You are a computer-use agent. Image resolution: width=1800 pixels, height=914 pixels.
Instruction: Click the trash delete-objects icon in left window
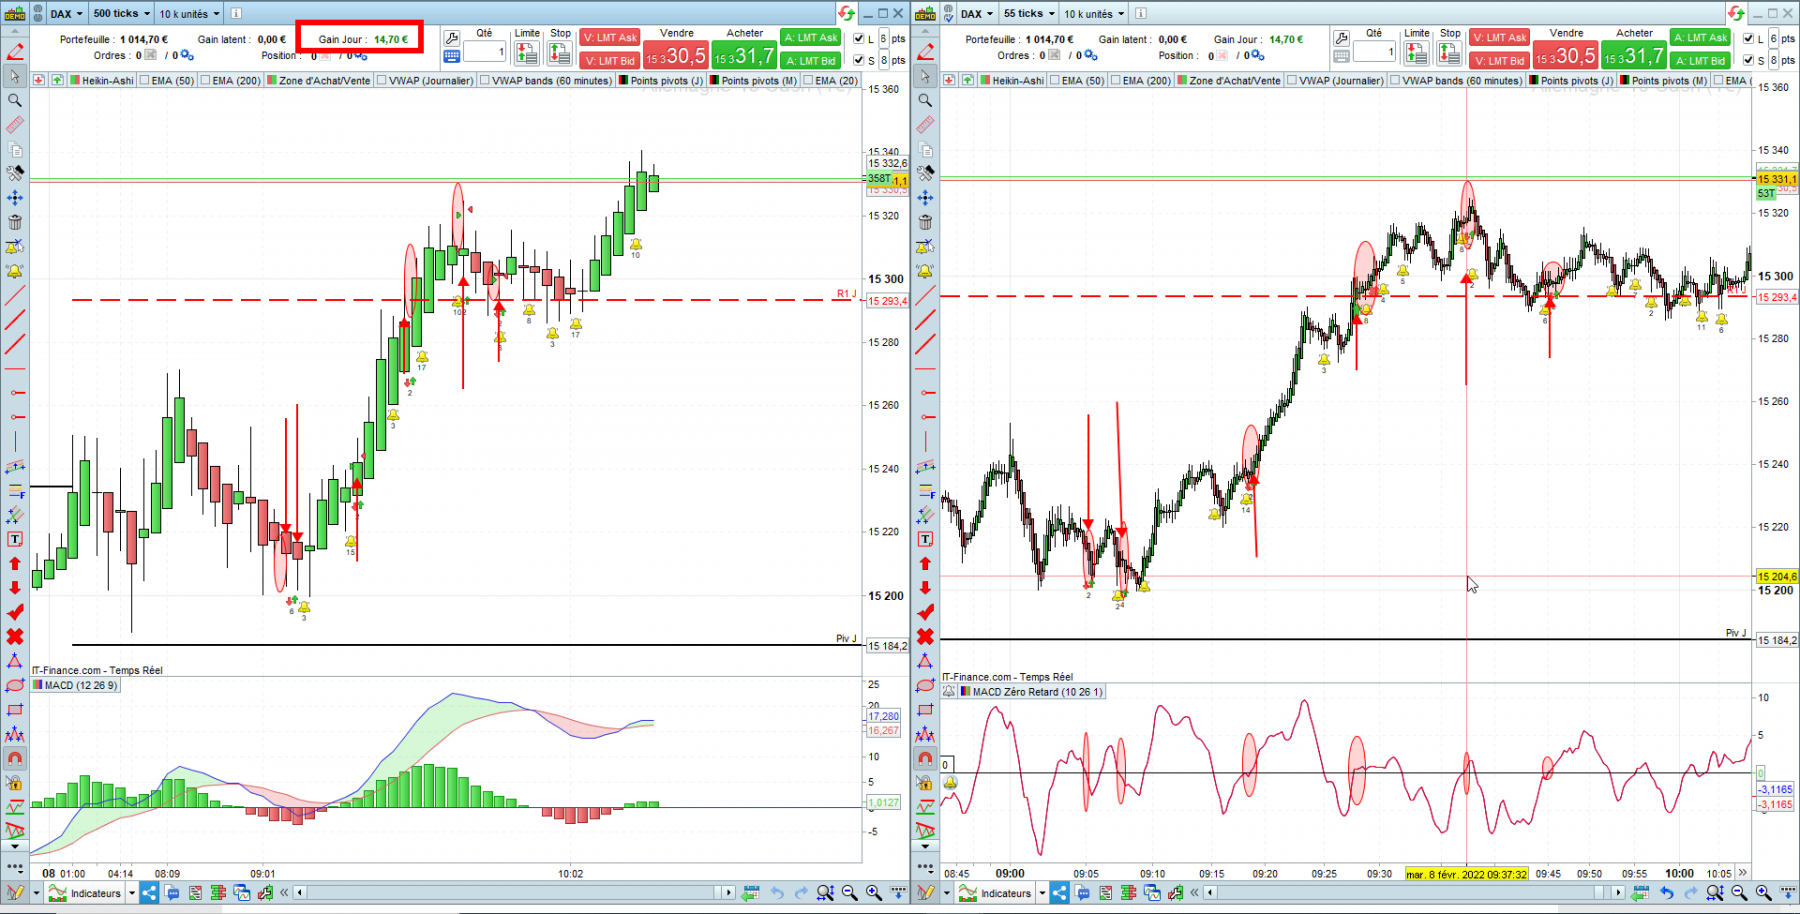coord(15,222)
